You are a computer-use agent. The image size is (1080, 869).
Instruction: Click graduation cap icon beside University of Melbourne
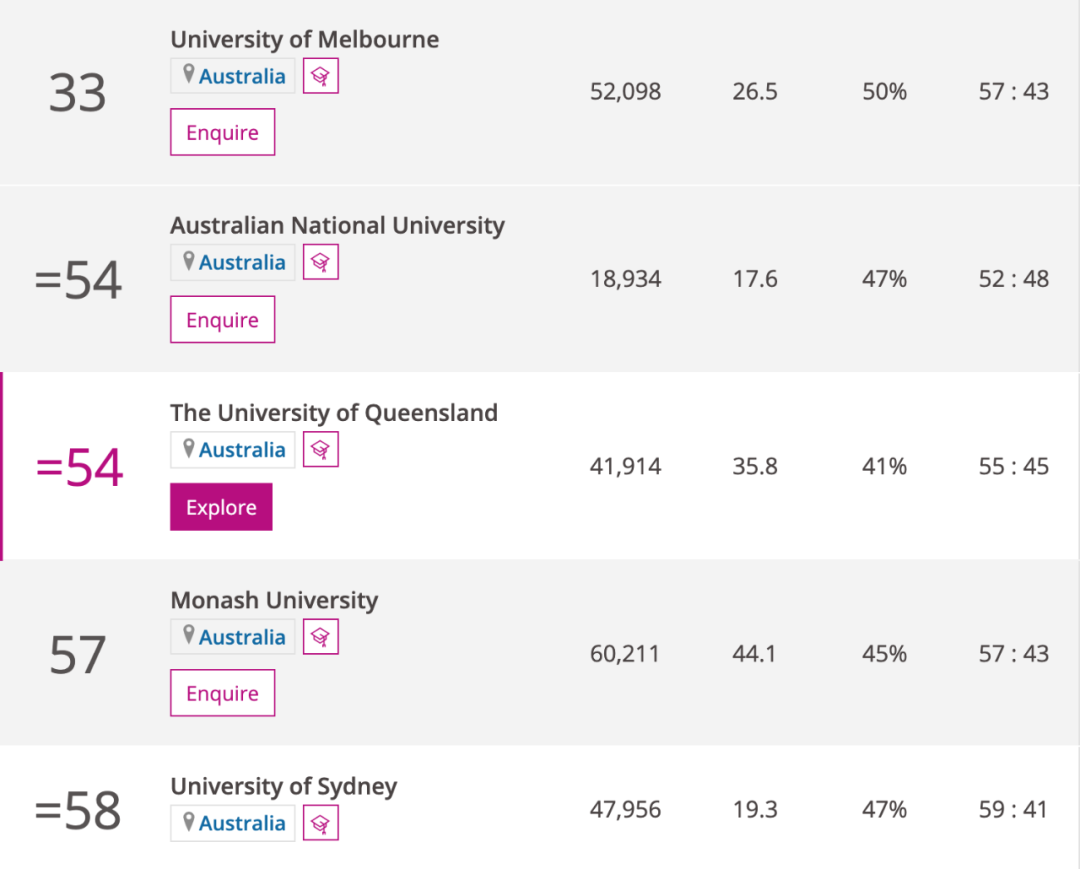(321, 76)
